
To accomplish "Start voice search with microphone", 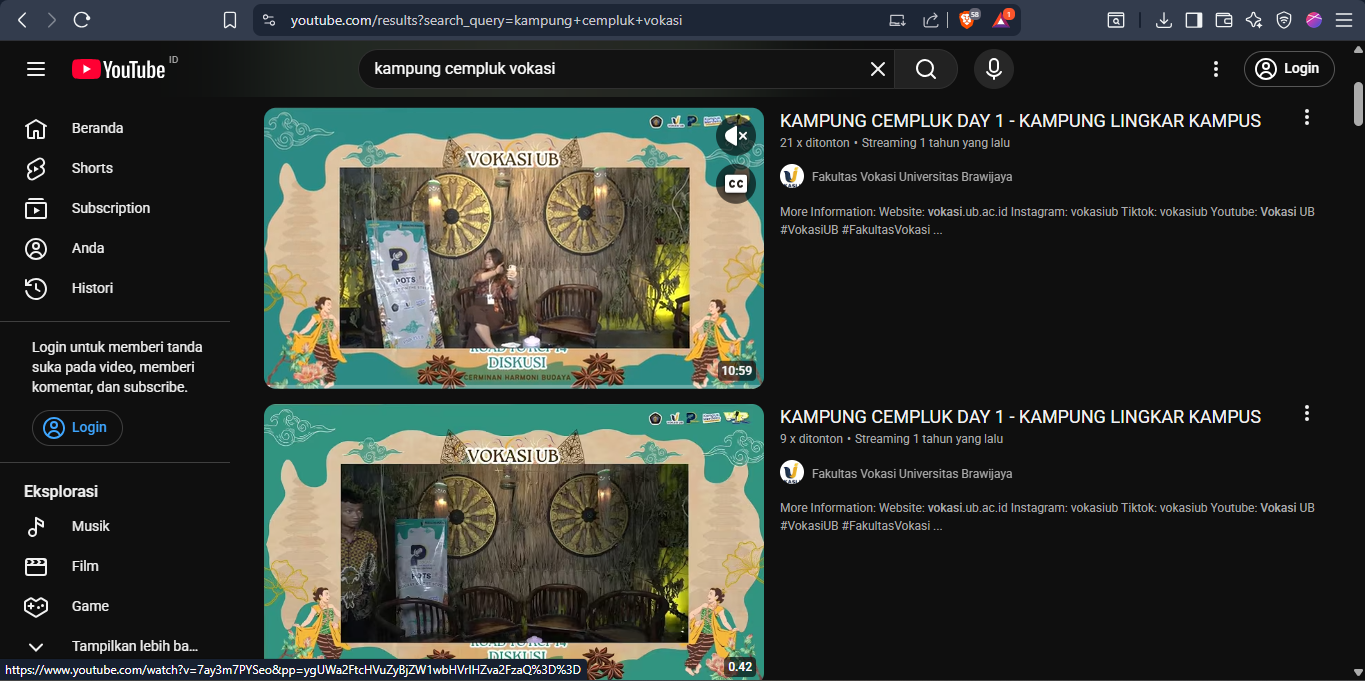I will point(994,69).
